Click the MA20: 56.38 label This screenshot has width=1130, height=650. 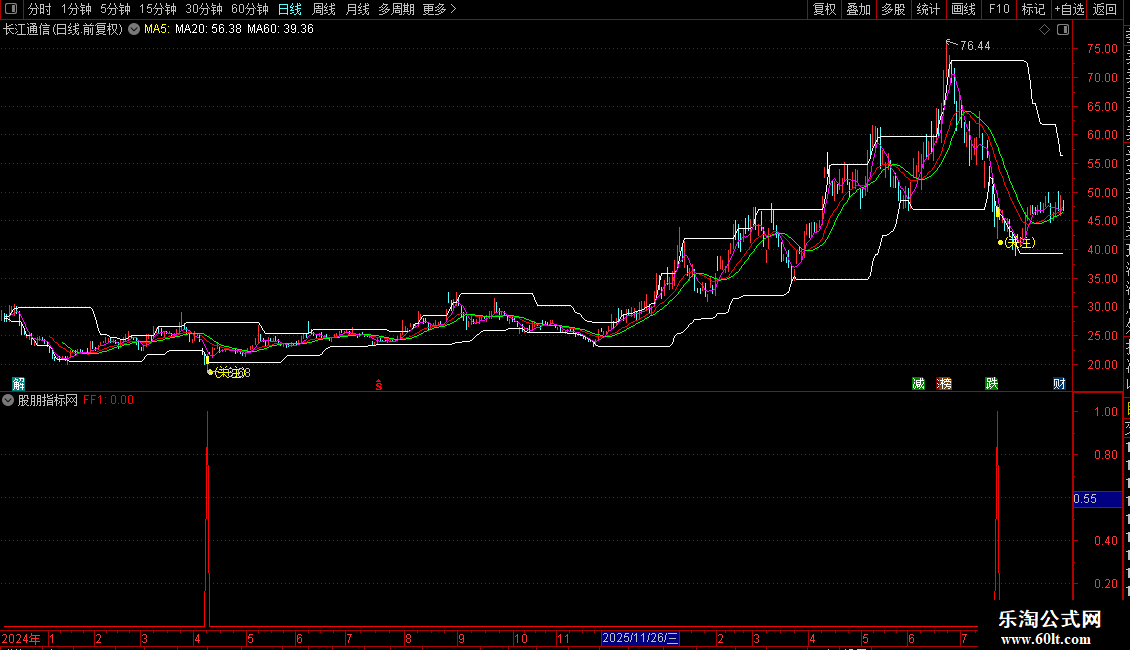[208, 30]
